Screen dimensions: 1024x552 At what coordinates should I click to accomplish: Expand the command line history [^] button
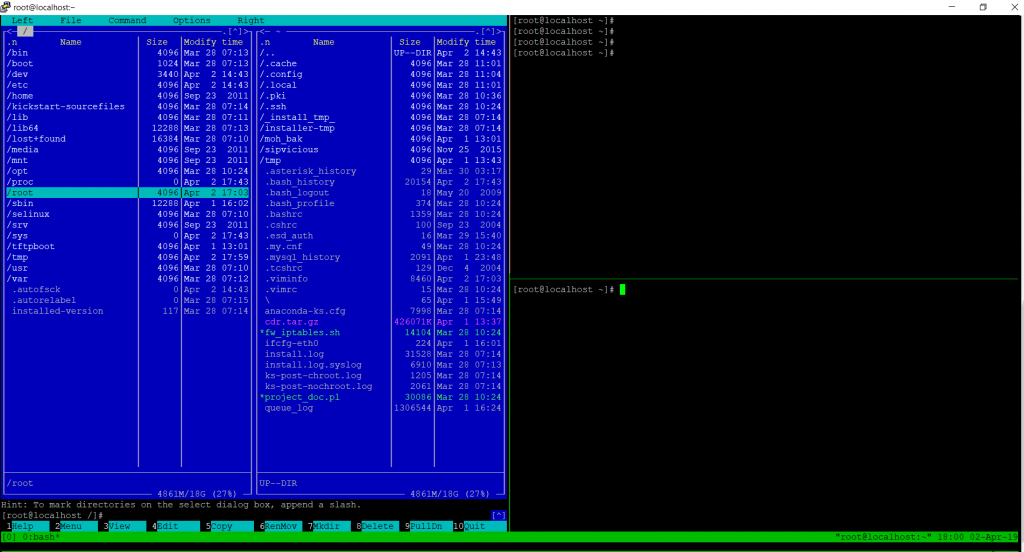498,515
